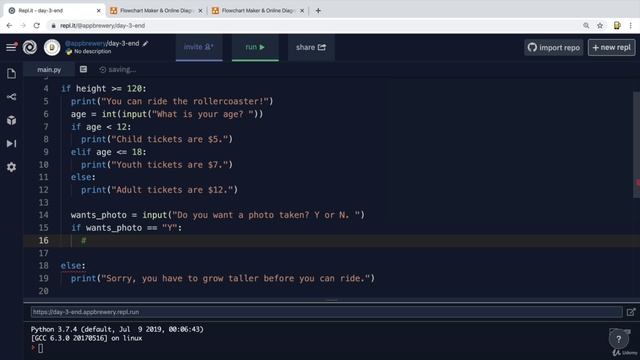Click the 'if age < 12:' line
The height and width of the screenshot is (360, 640).
(x=101, y=127)
